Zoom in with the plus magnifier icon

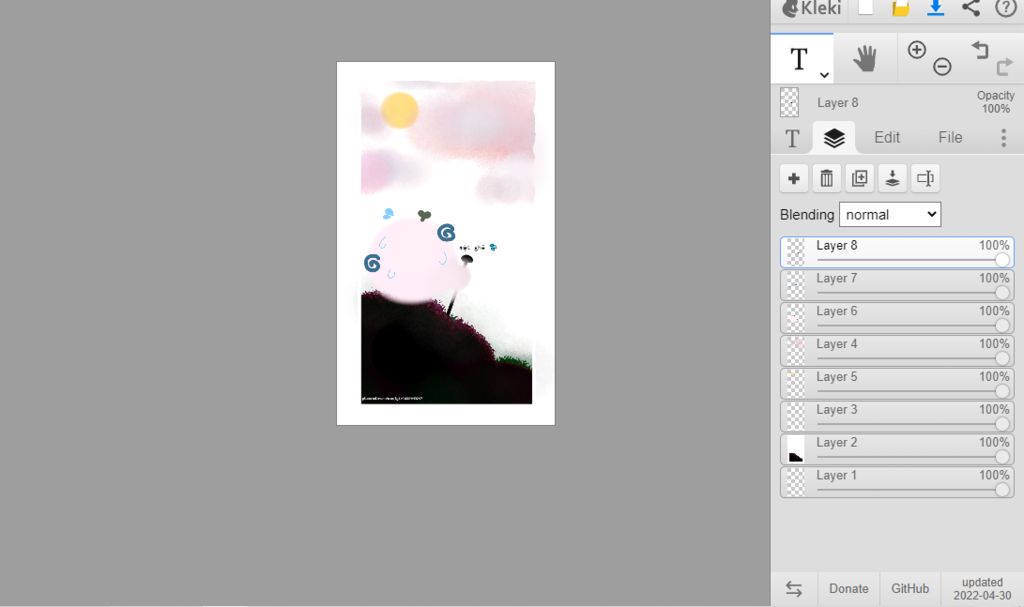click(x=917, y=50)
